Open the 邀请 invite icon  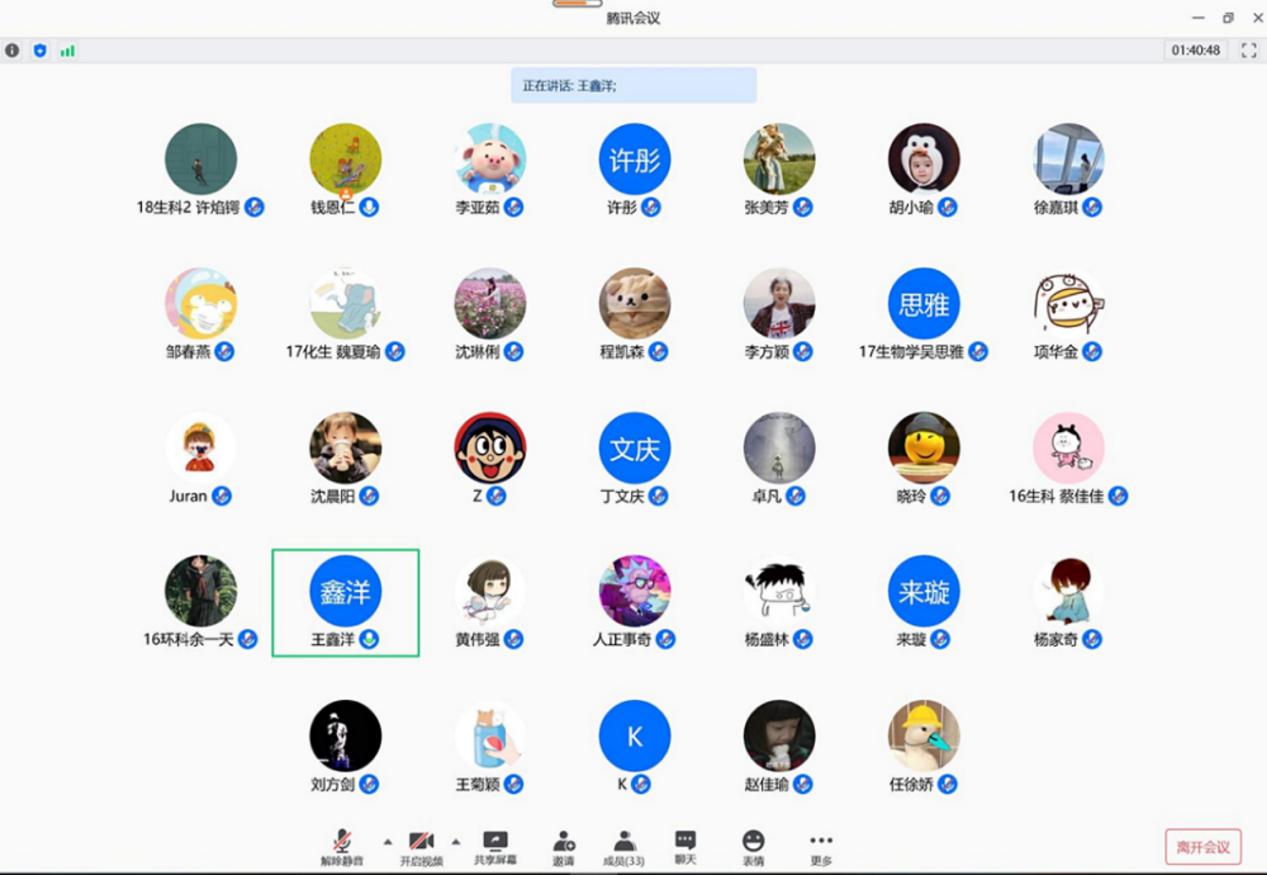564,846
